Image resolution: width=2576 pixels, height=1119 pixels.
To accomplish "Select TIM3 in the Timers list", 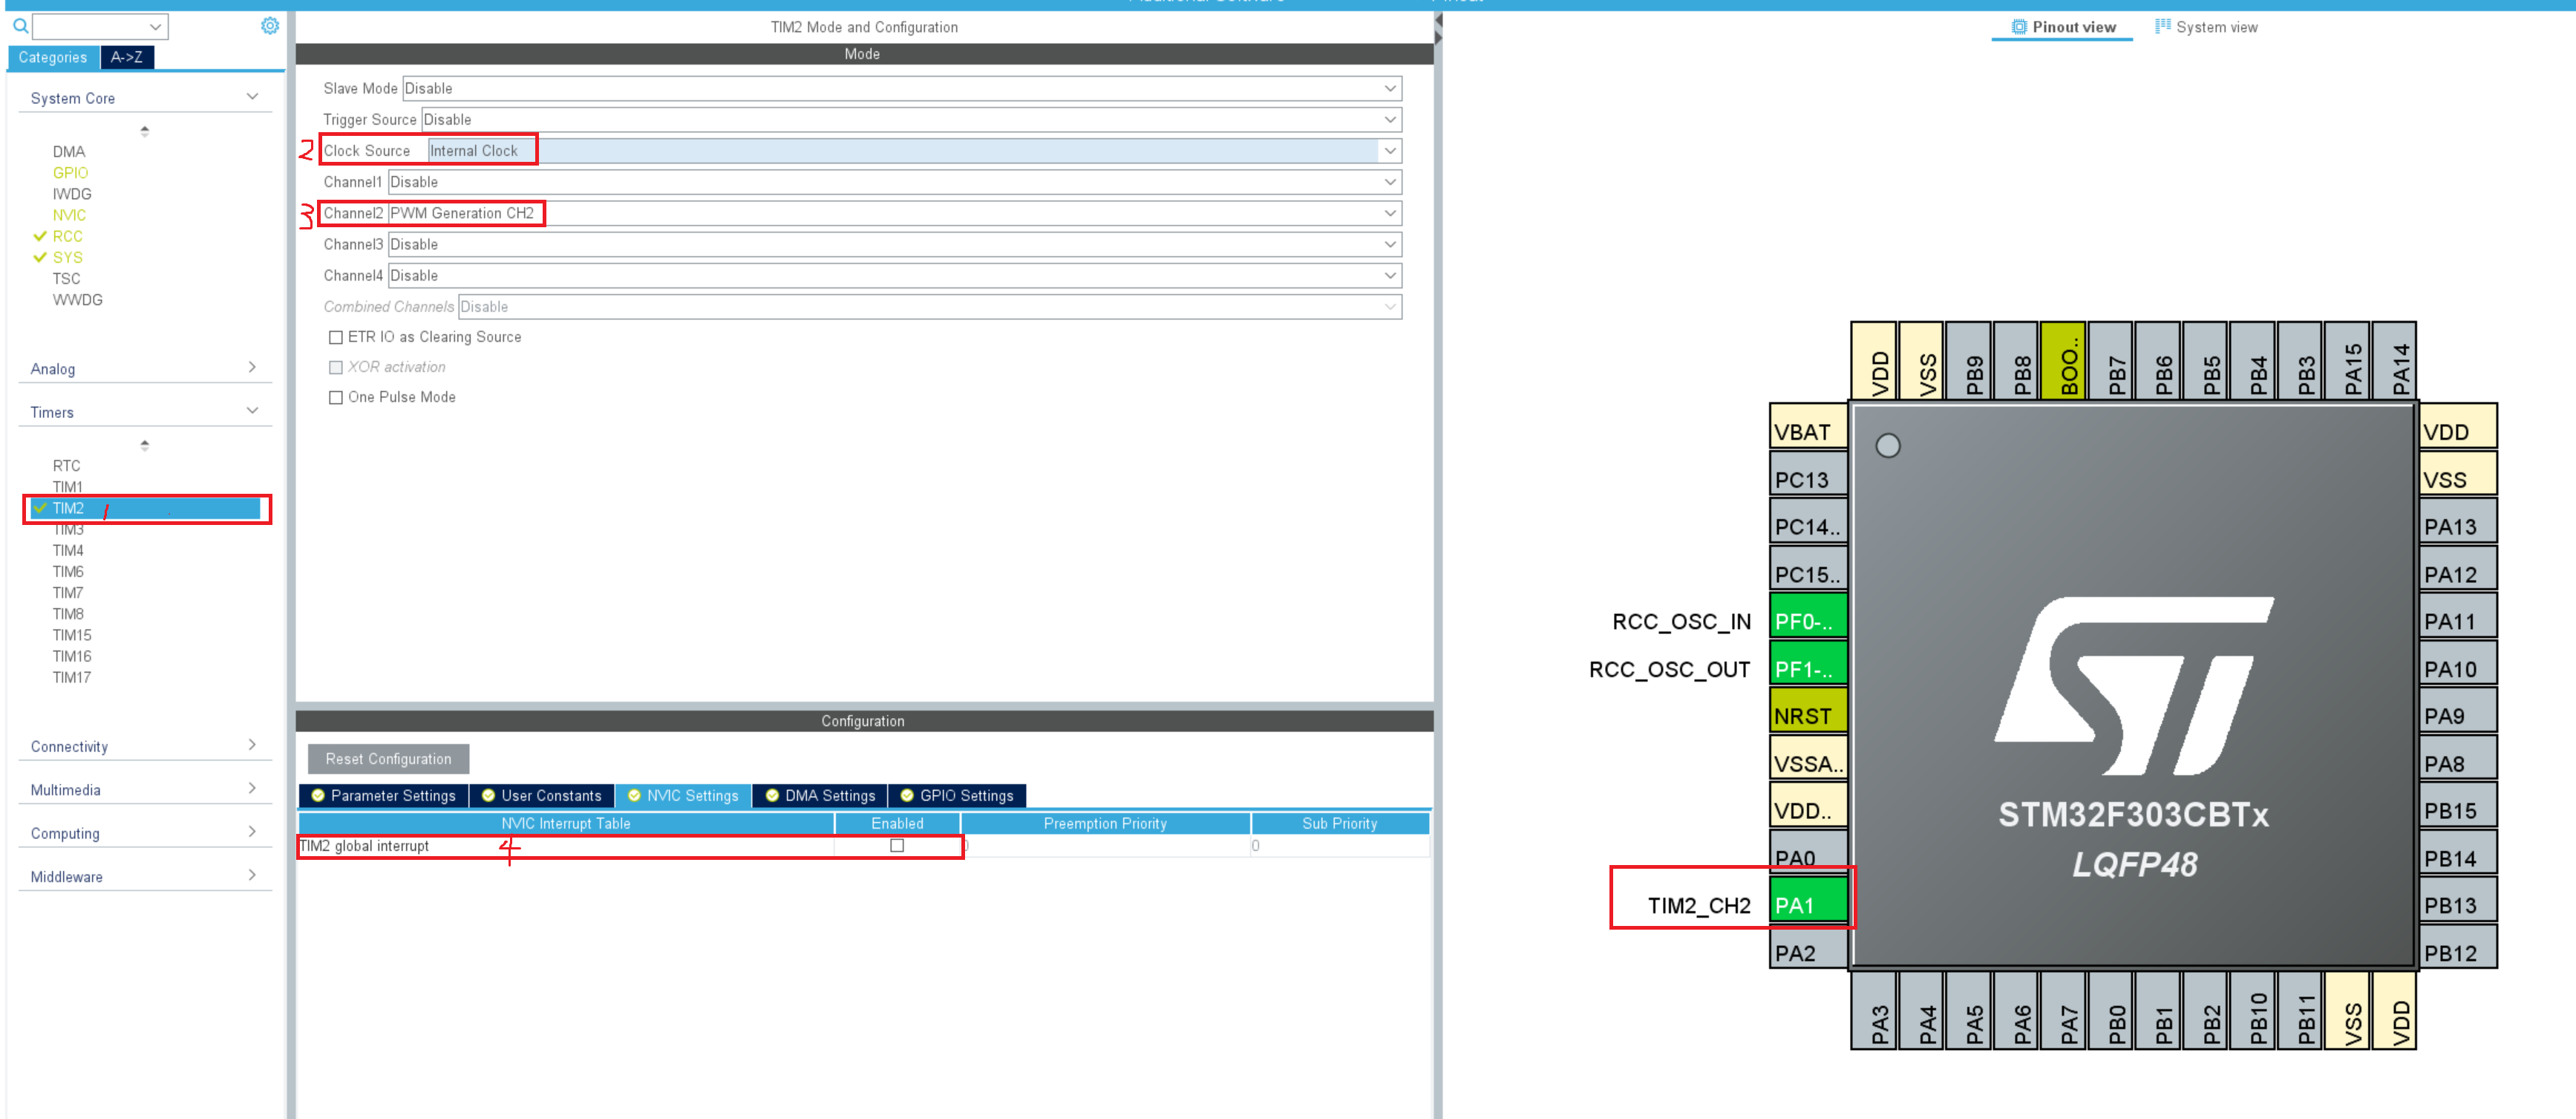I will (68, 530).
